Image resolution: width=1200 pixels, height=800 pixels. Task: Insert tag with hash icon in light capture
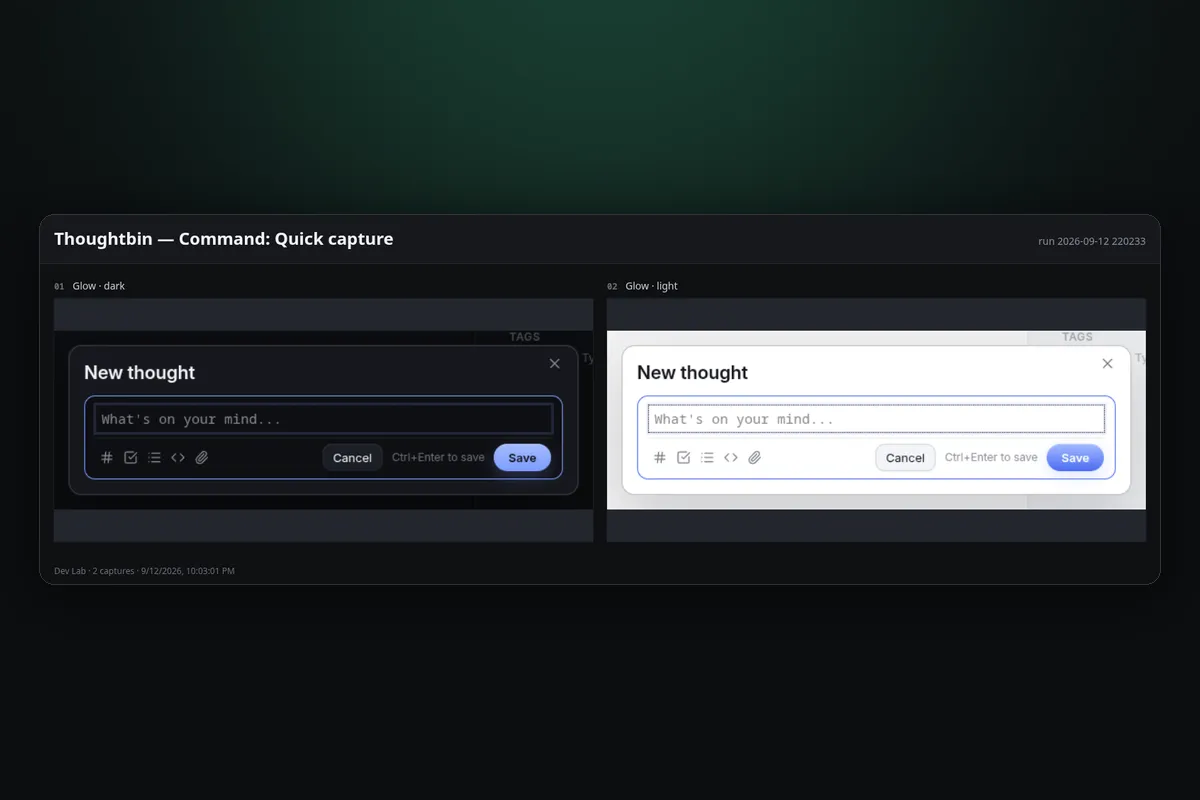[660, 457]
